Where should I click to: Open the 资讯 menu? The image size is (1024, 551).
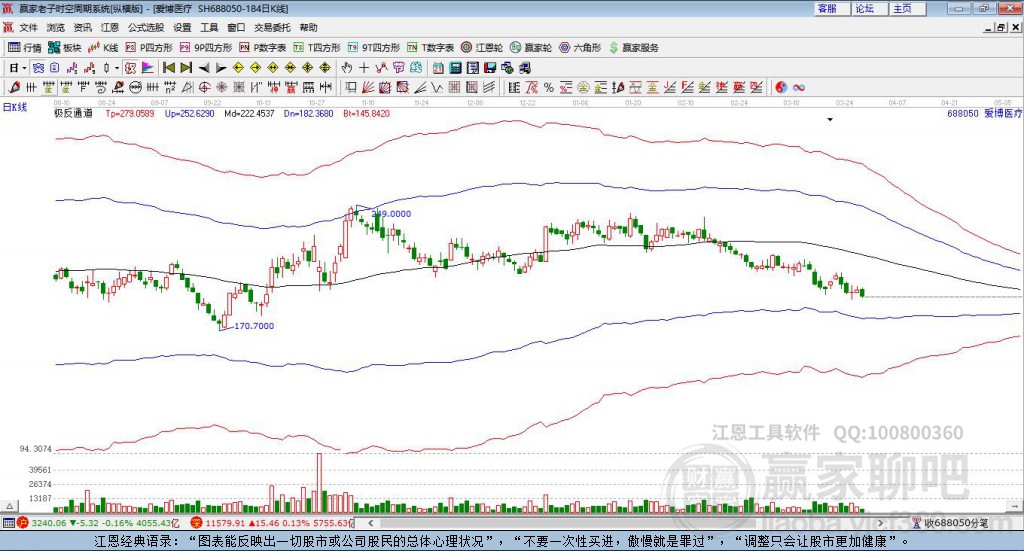tap(82, 27)
